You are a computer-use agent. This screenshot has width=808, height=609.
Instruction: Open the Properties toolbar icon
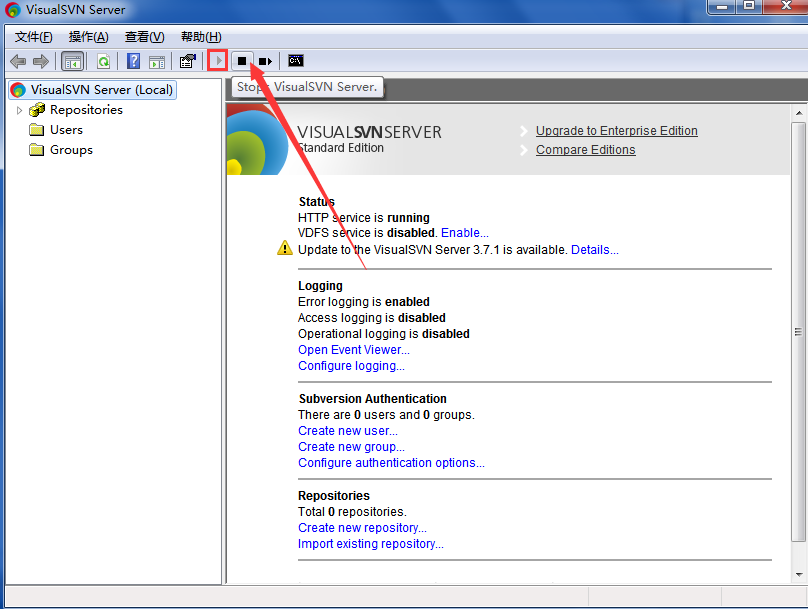[188, 61]
